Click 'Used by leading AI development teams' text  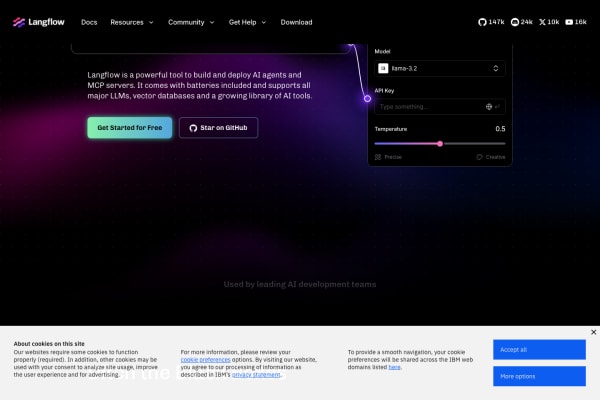click(x=300, y=284)
